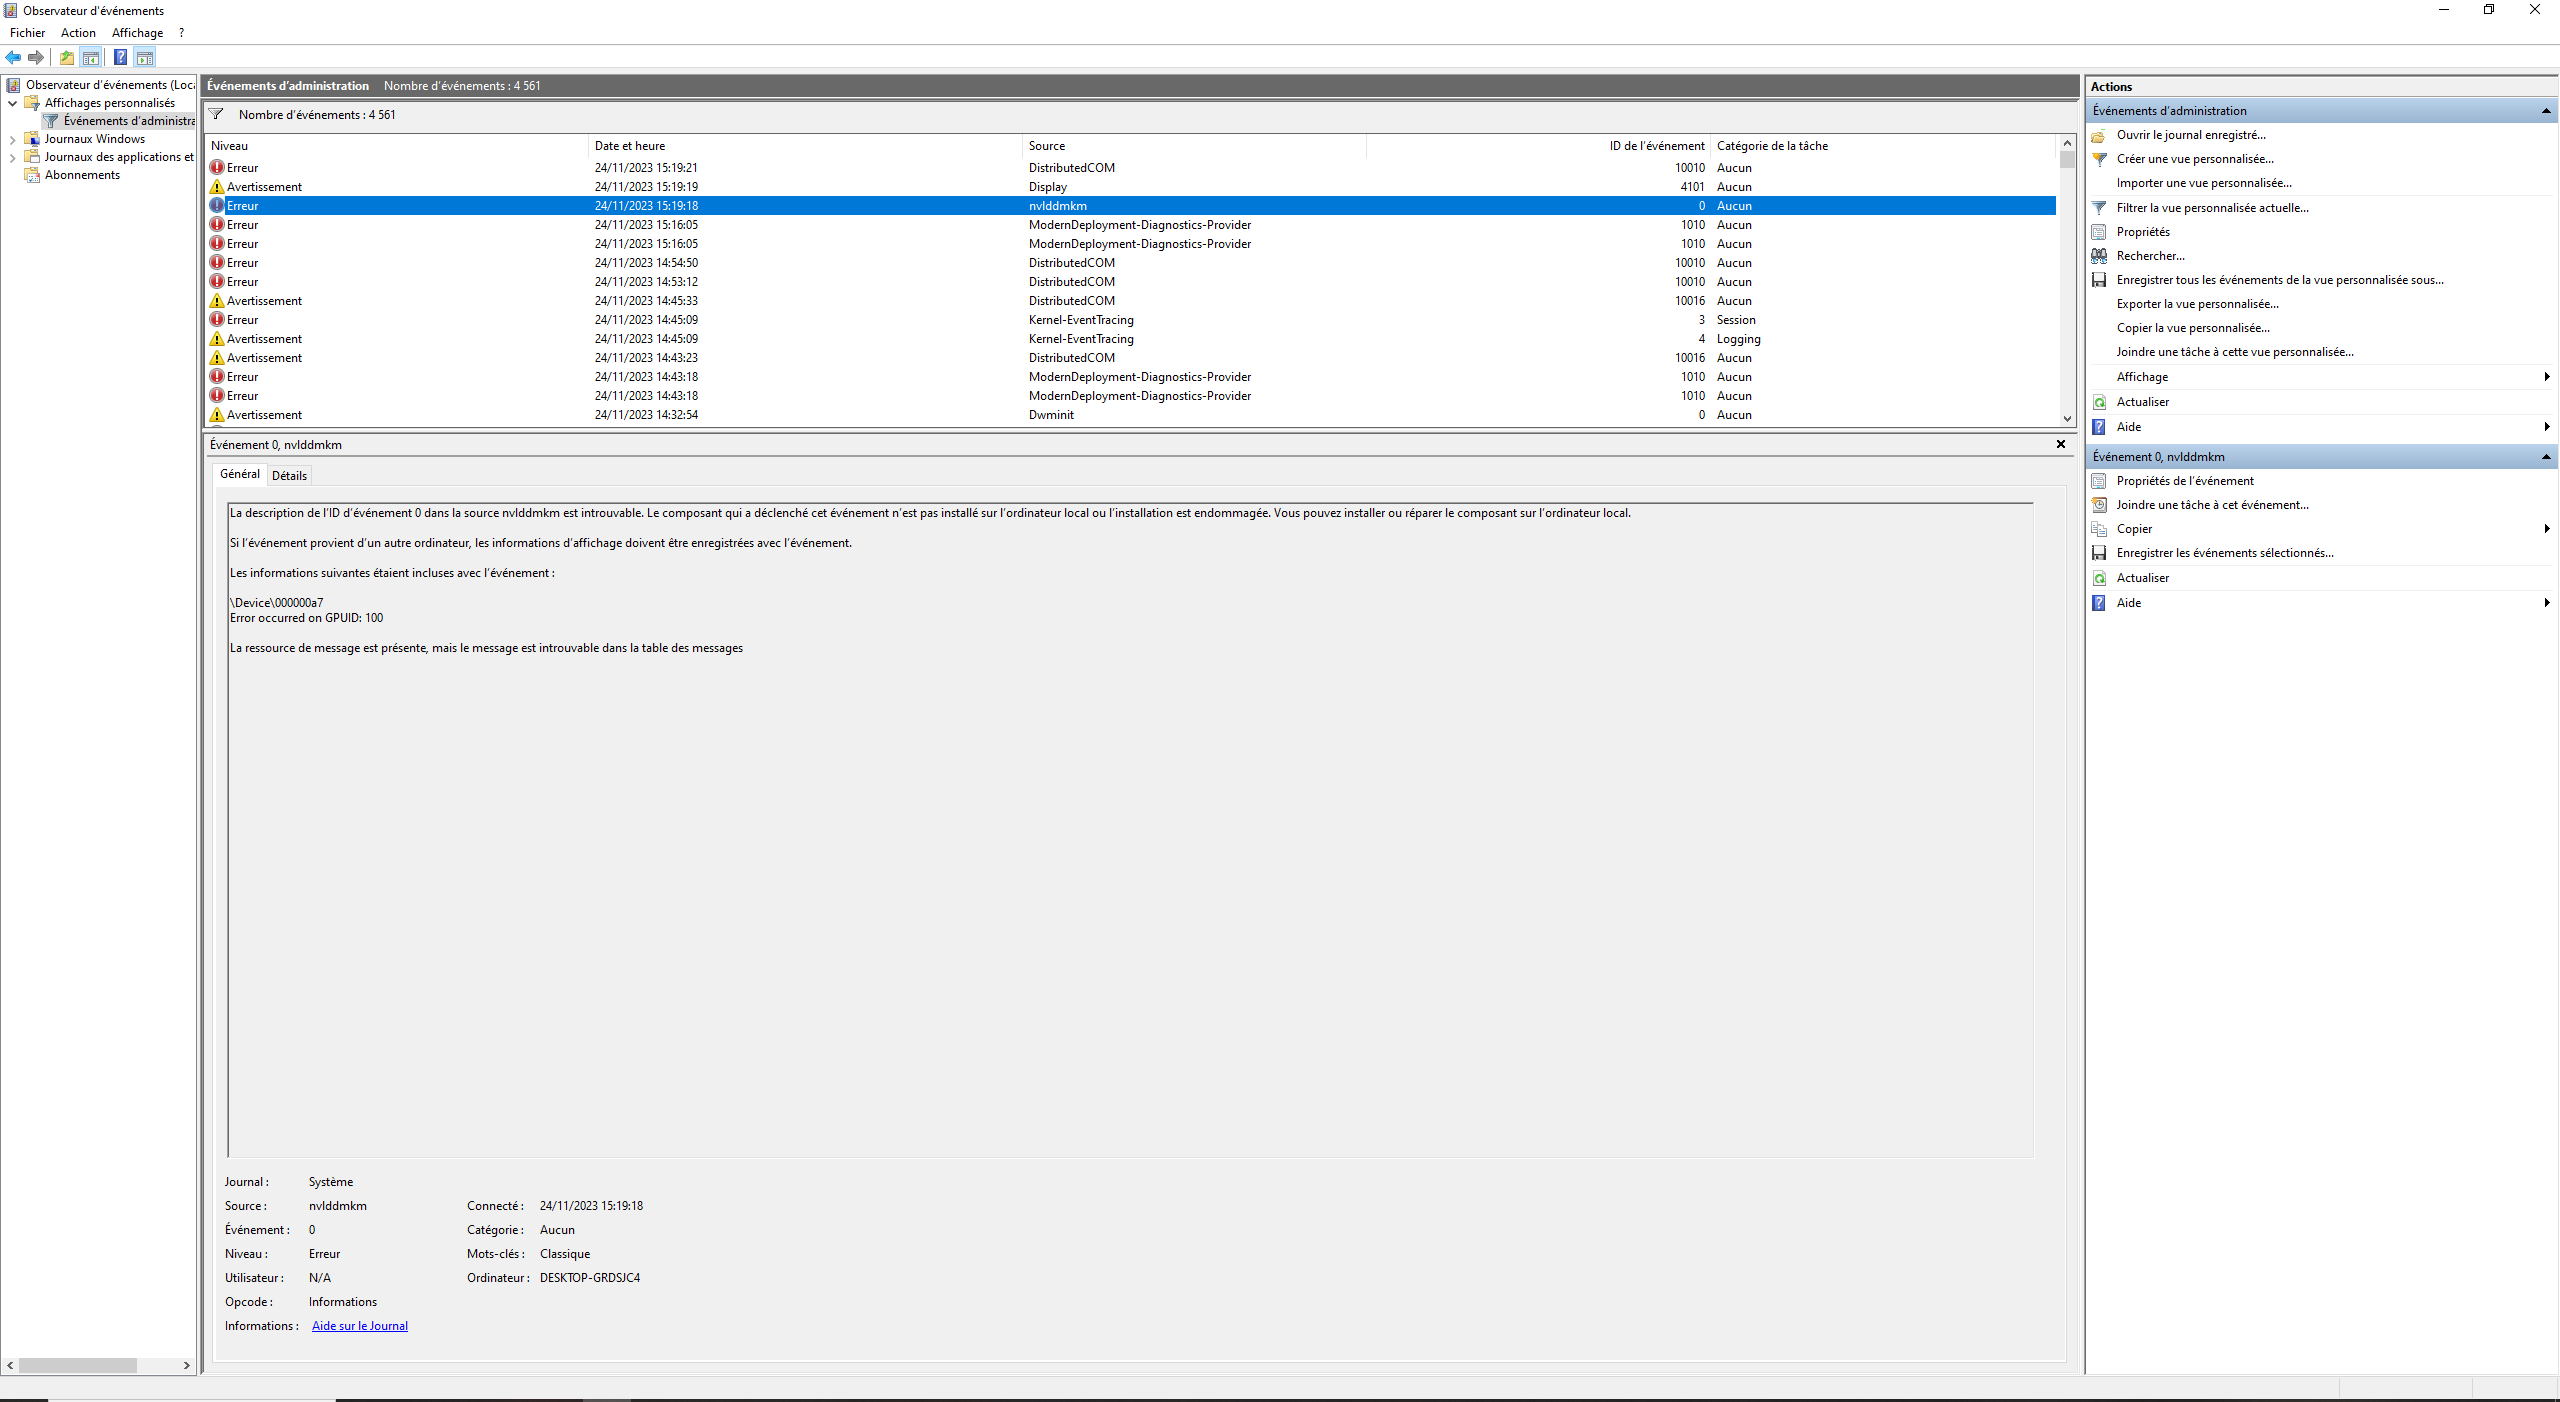Click the green Actualiser icon under Événements d'administration
Screen dimensions: 2560x1402
[2099, 402]
